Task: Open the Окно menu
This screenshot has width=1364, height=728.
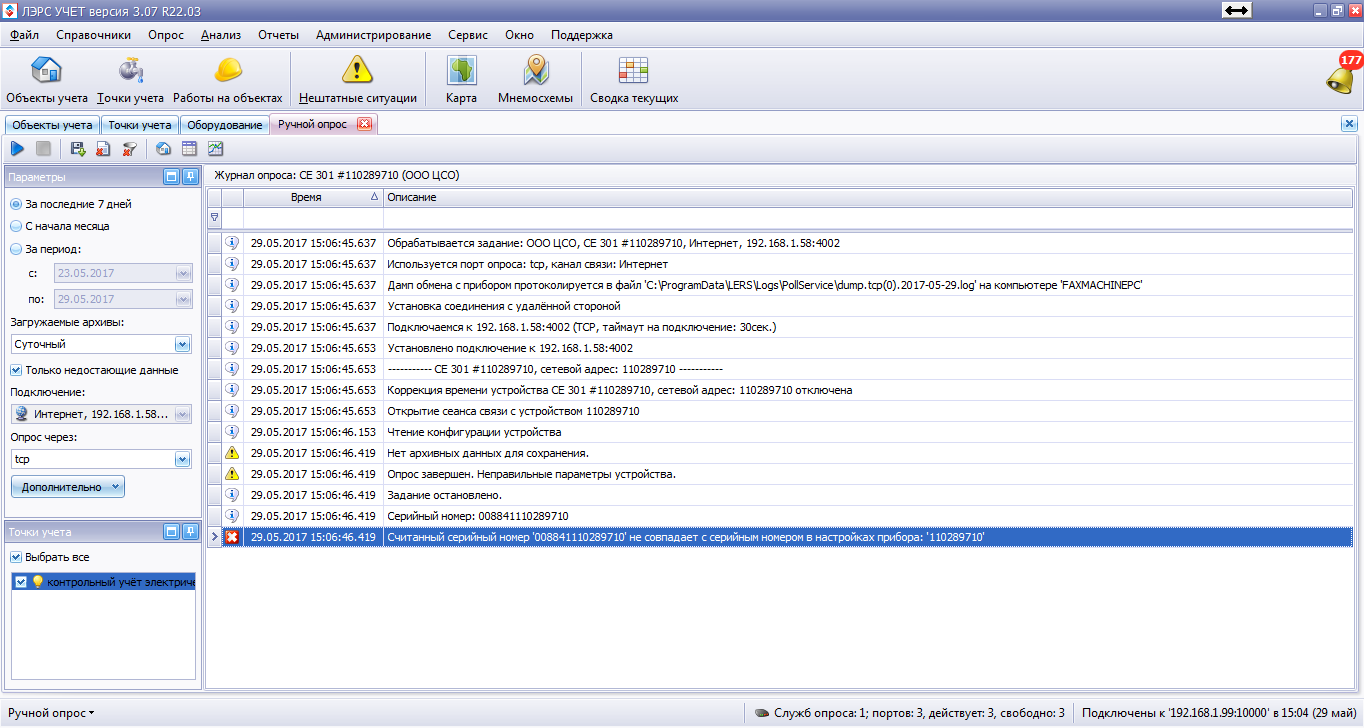Action: click(520, 35)
